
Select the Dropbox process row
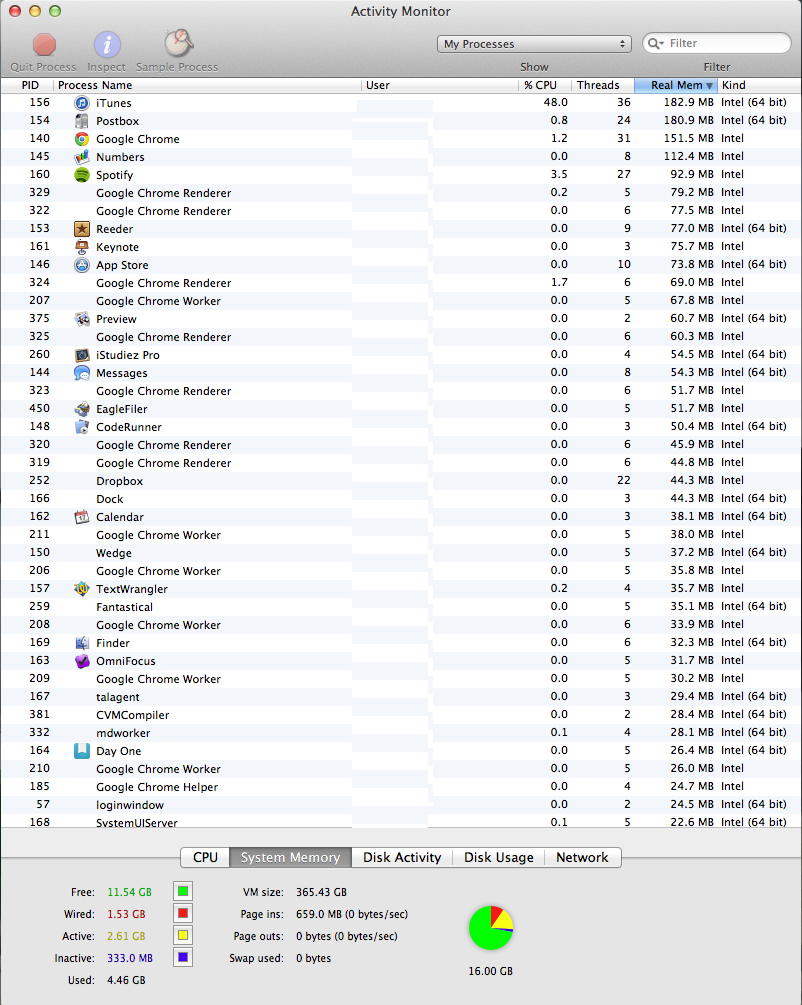click(x=401, y=481)
